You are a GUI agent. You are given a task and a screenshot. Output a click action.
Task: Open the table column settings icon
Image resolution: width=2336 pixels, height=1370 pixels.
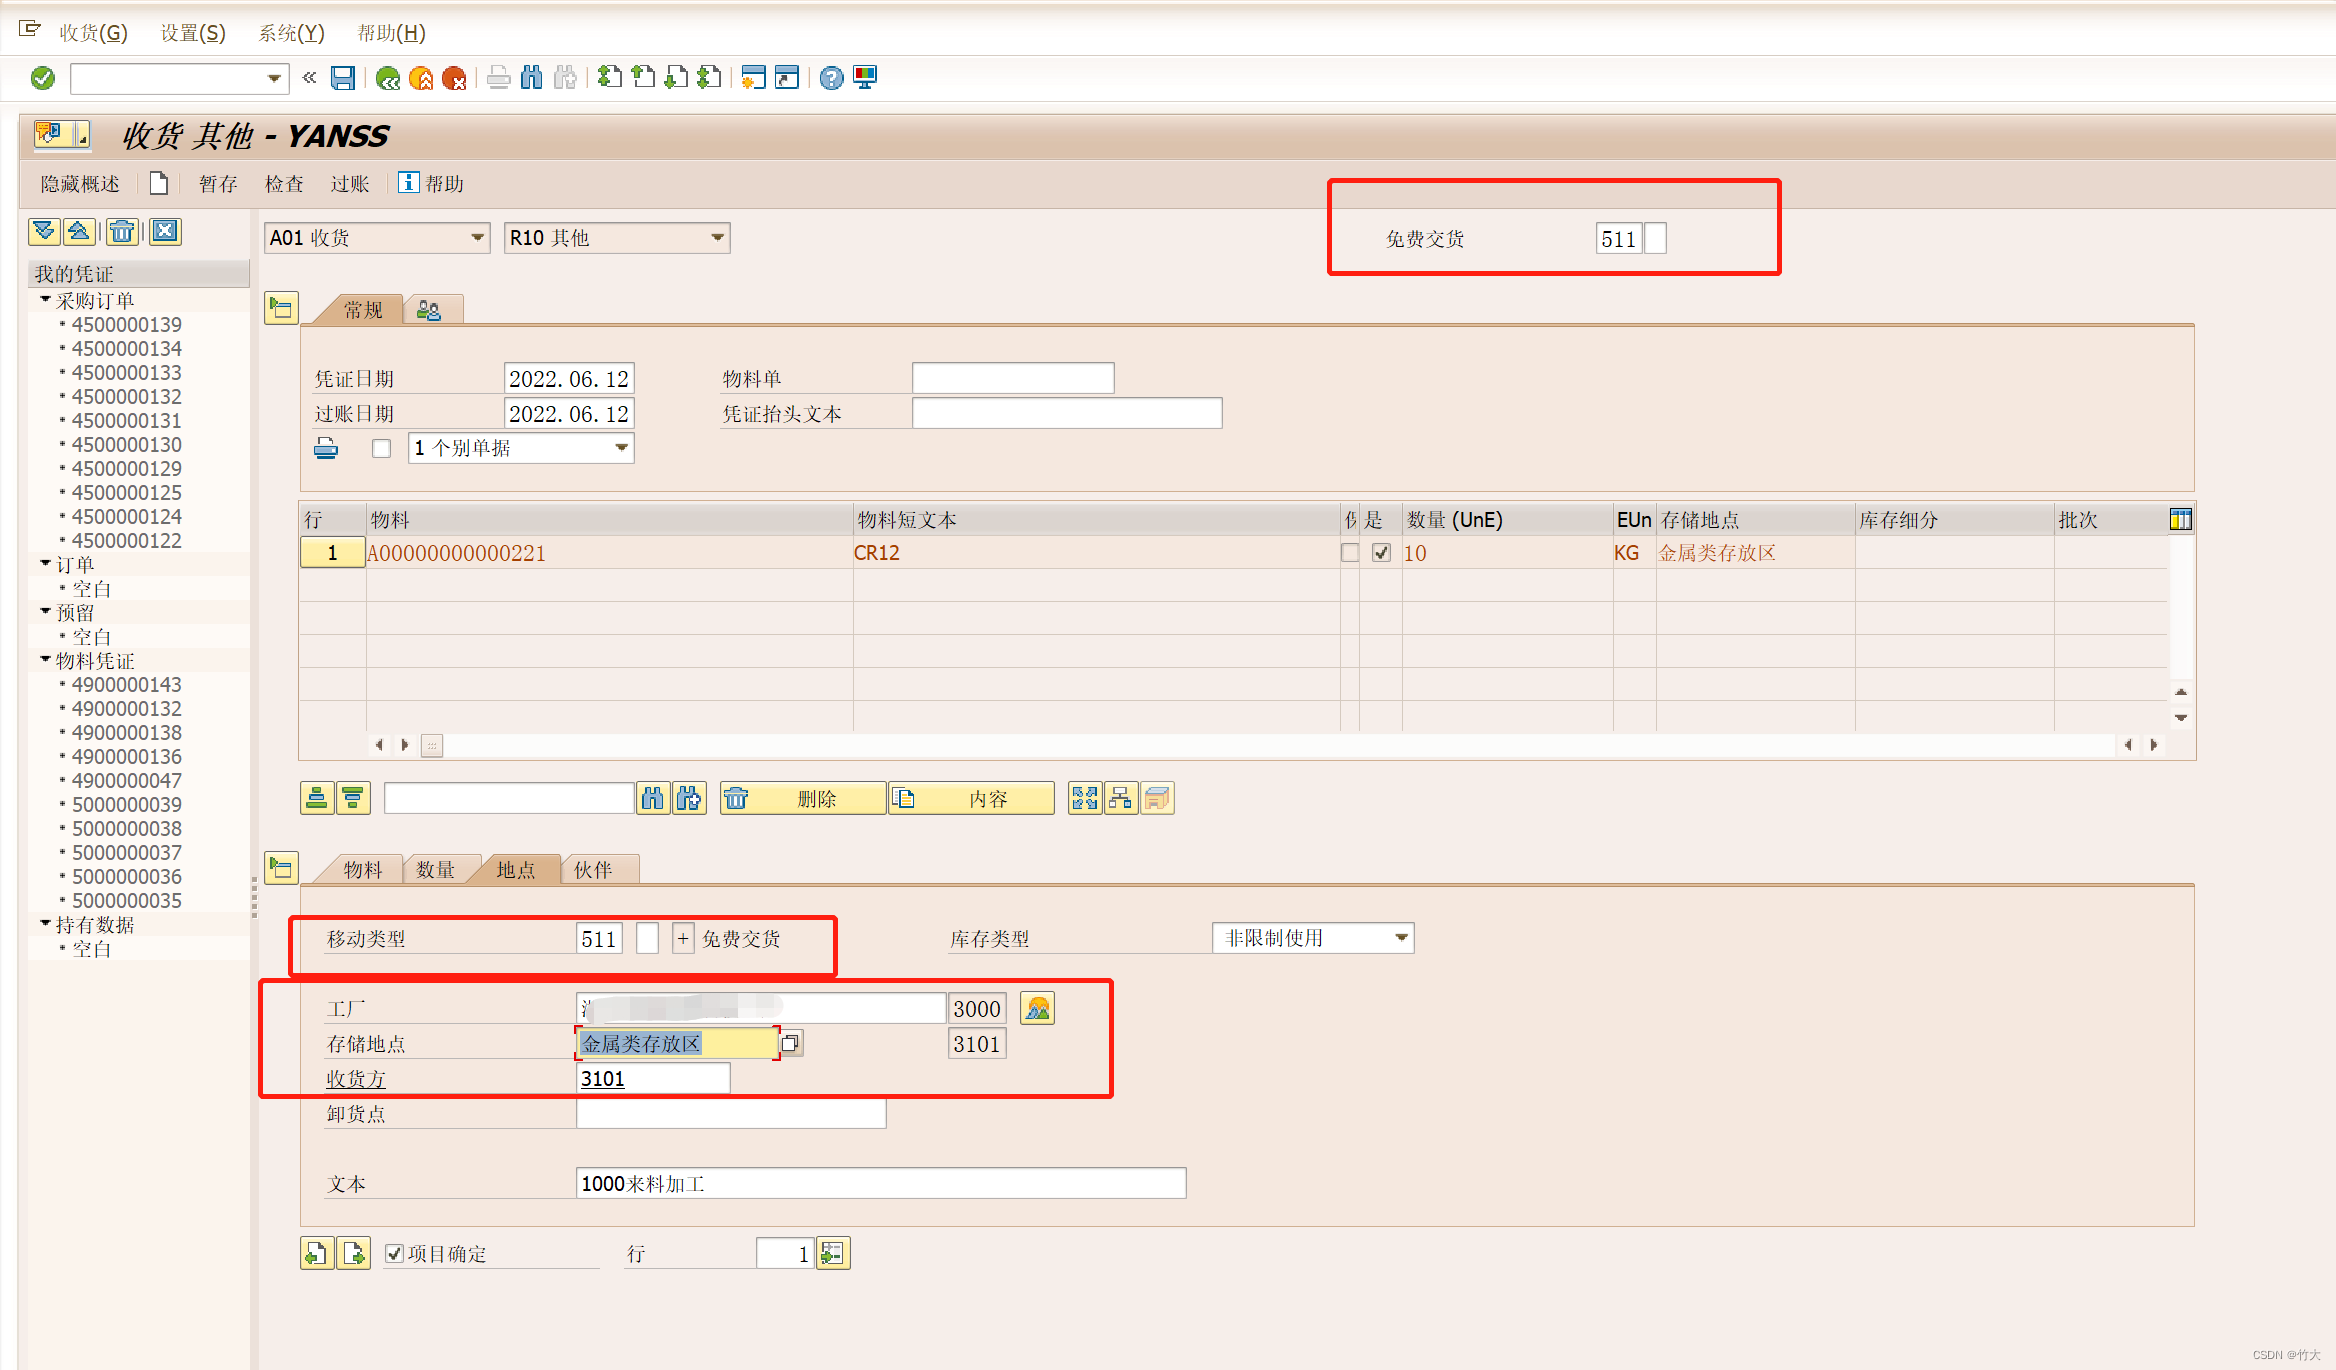click(2180, 519)
